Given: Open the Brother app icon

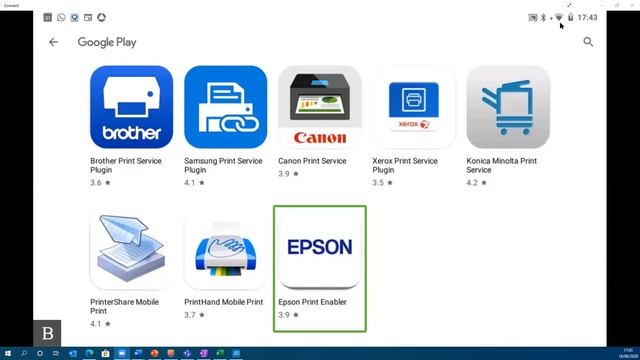Looking at the screenshot, I should (131, 107).
